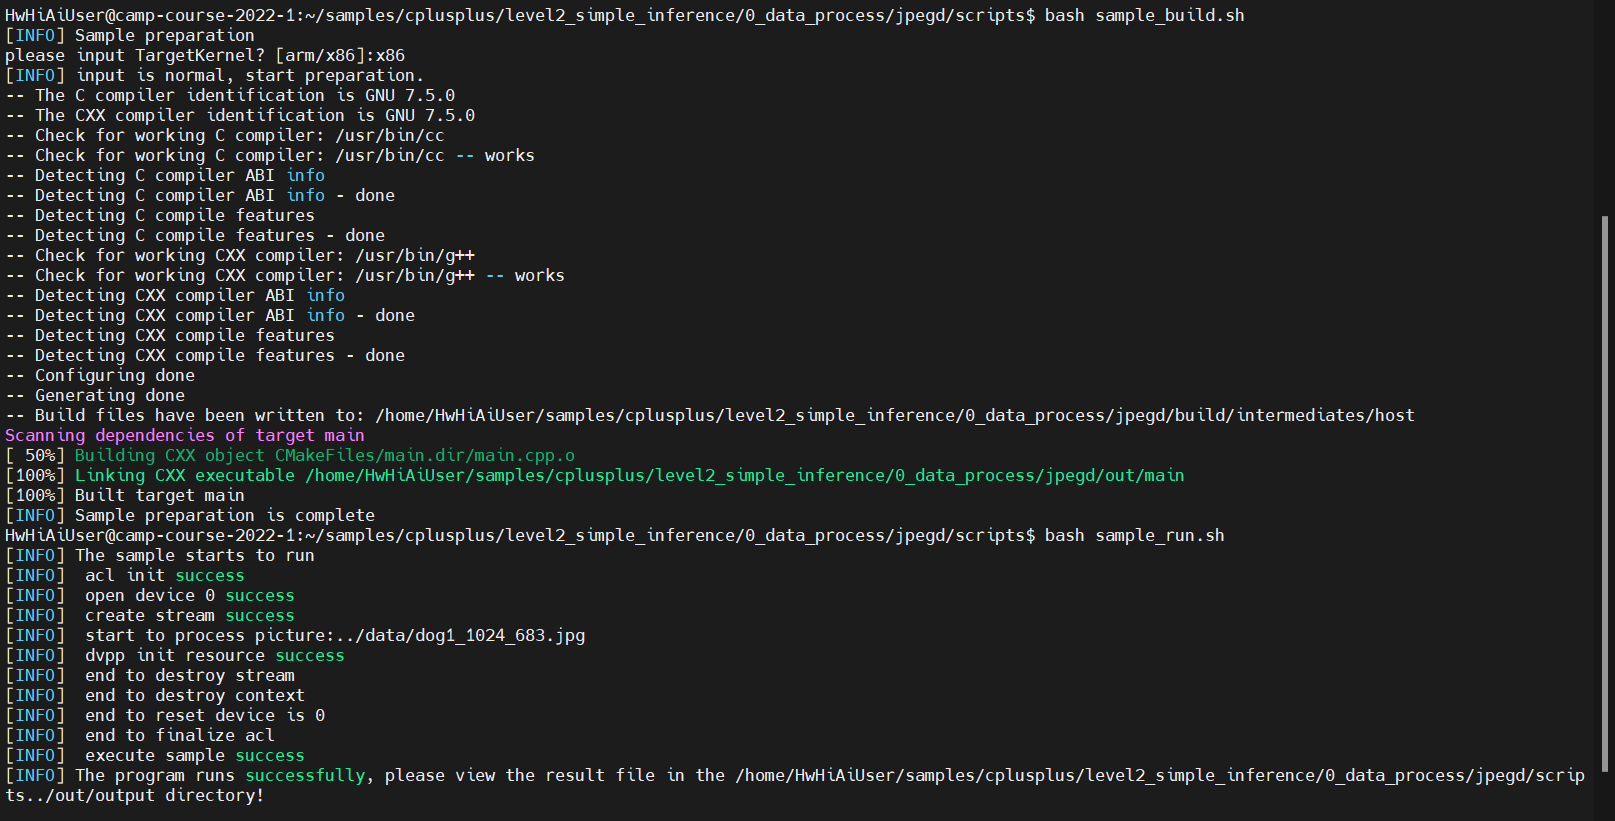Click the 'execute sample success' line

point(194,756)
